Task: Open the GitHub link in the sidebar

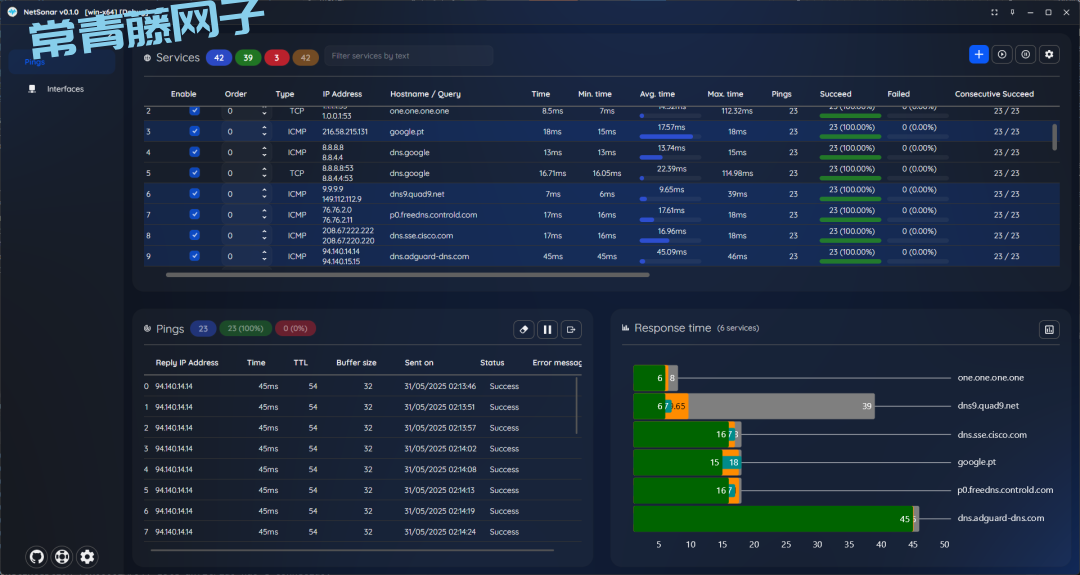Action: (37, 557)
